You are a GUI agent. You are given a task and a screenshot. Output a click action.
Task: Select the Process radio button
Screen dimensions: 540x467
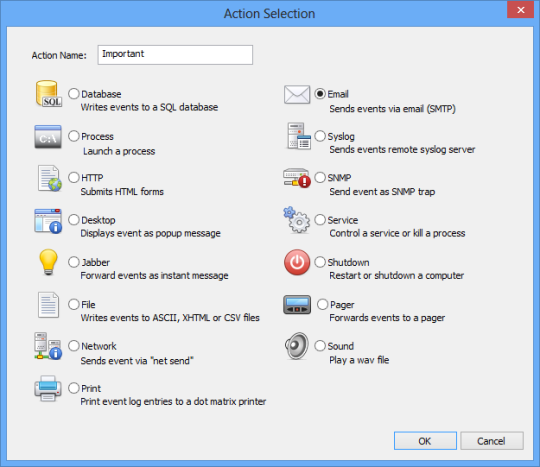[x=74, y=136]
